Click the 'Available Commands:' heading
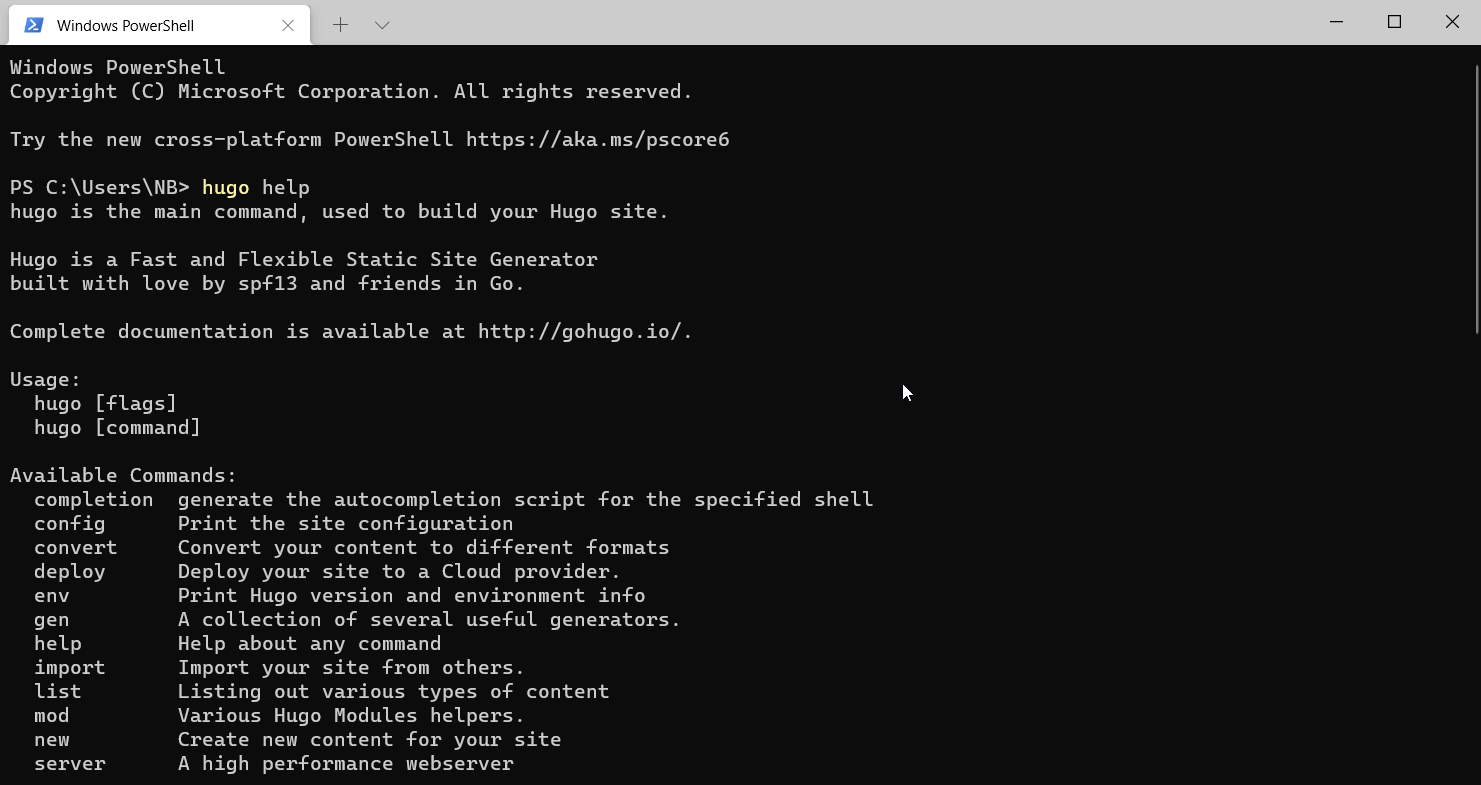This screenshot has height=785, width=1481. tap(123, 475)
